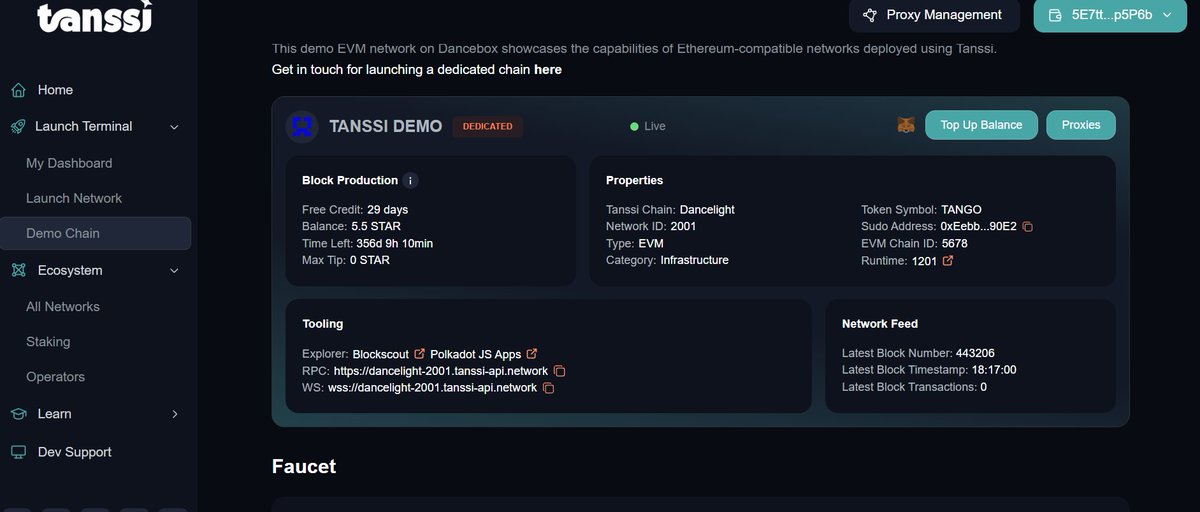The image size is (1200, 512).
Task: Open the wallet account dropdown arrow
Action: (x=1166, y=15)
